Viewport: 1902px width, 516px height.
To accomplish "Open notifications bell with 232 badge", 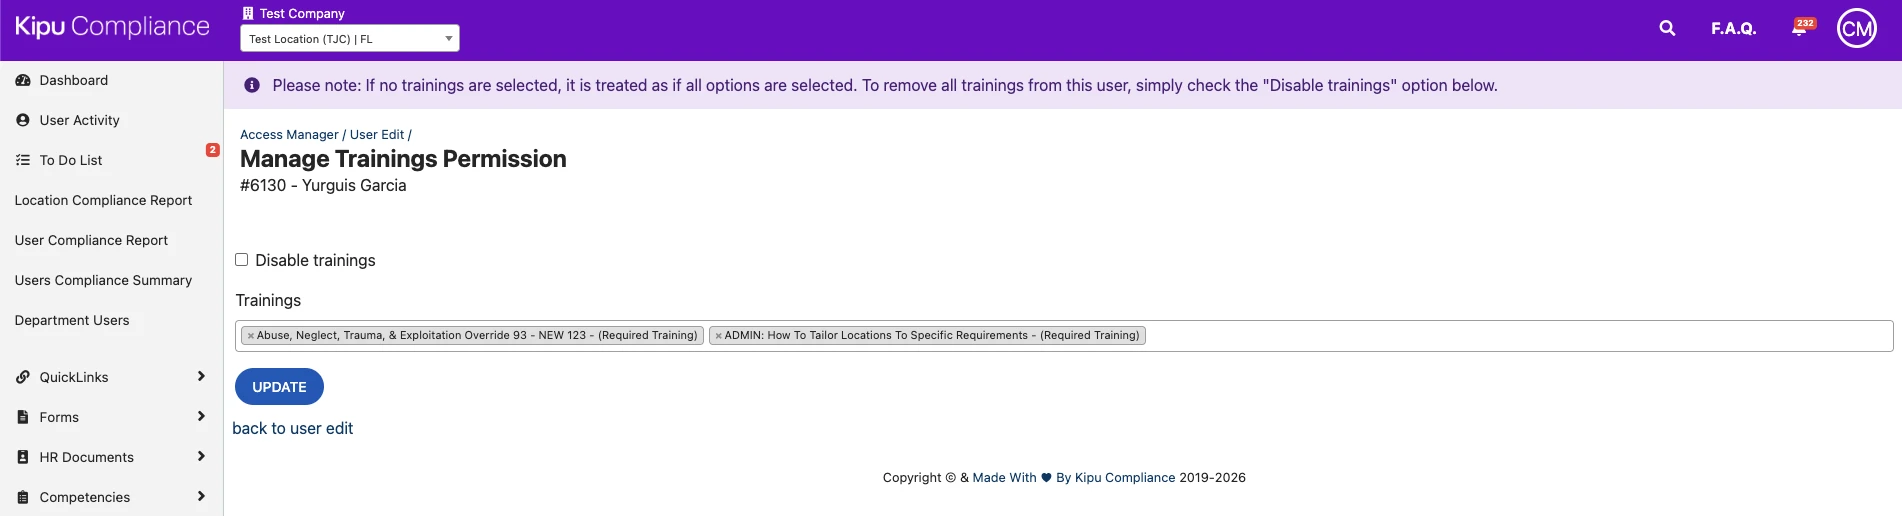I will pos(1799,28).
